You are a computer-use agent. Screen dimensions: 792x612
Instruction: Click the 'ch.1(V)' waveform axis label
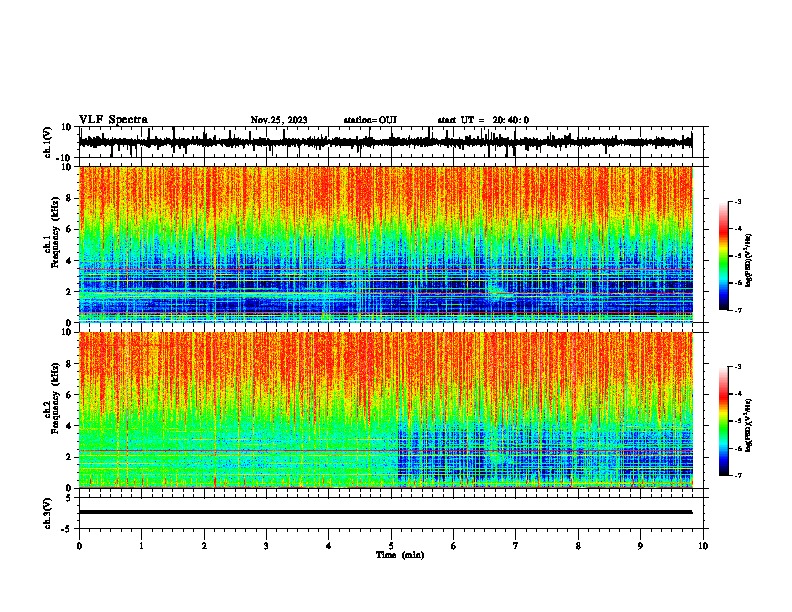[48, 142]
